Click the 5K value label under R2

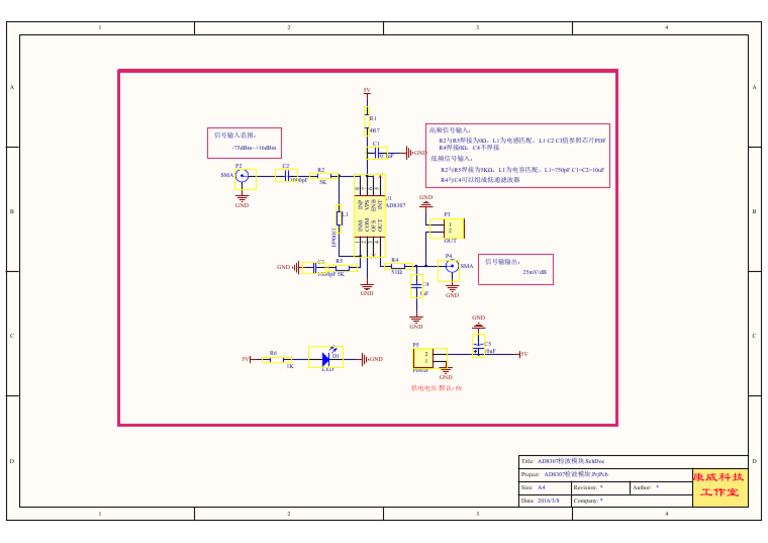pos(323,182)
